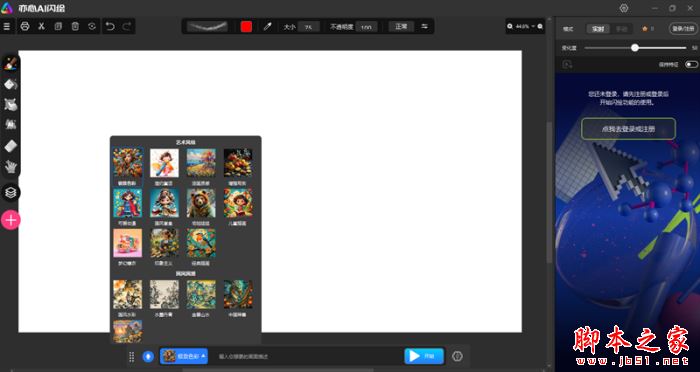Select the dimmed mode option beside 实时
Image resolution: width=700 pixels, height=372 pixels.
[621, 29]
